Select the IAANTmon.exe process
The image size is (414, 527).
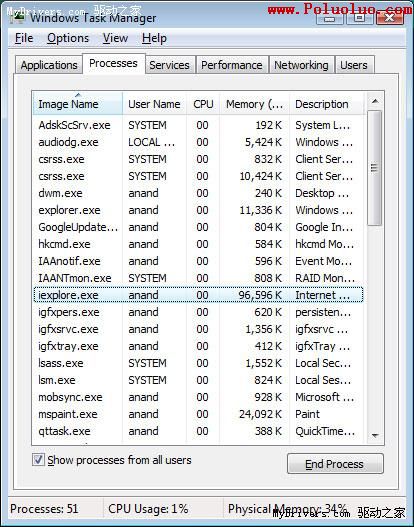198,278
